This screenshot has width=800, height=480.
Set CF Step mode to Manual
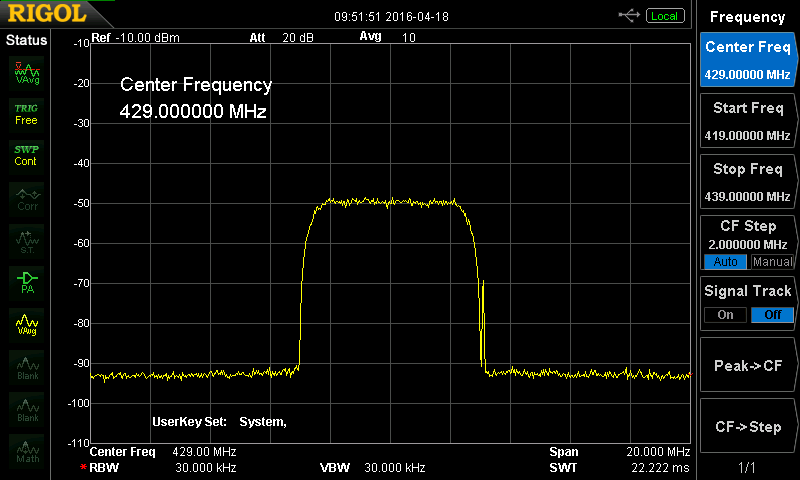click(772, 262)
